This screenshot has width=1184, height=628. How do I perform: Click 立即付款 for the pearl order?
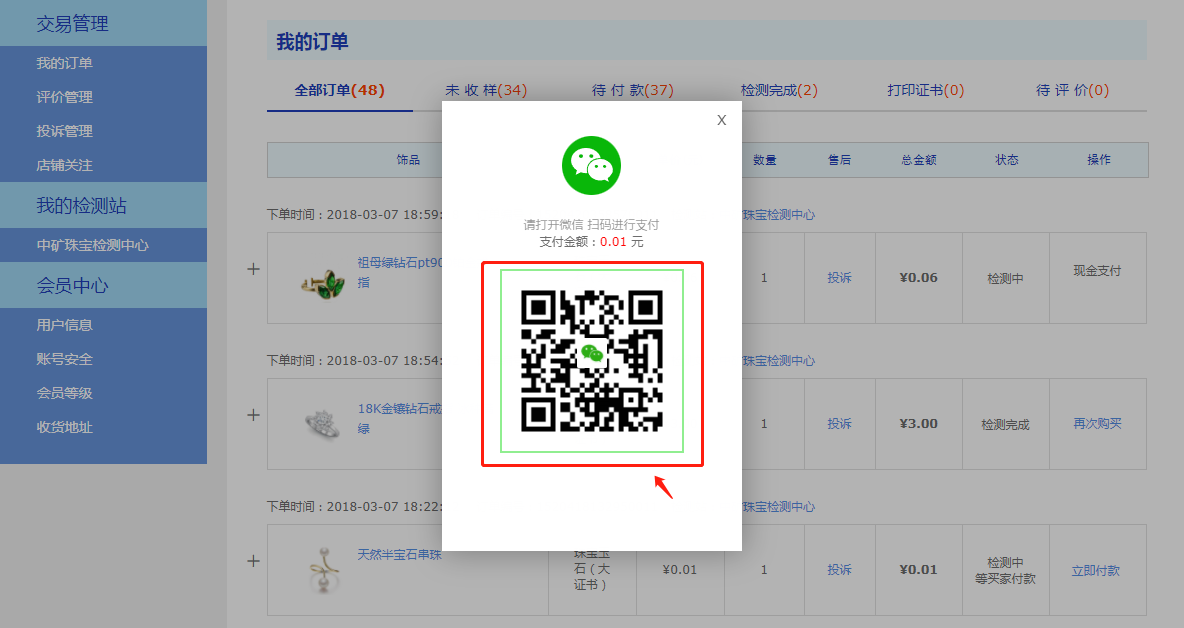pyautogui.click(x=1096, y=571)
